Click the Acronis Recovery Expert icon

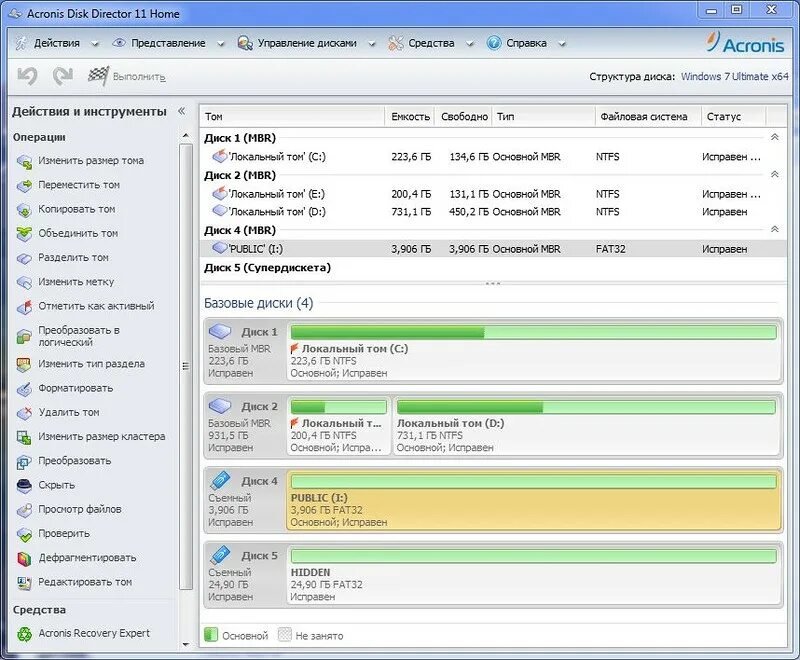tap(24, 634)
